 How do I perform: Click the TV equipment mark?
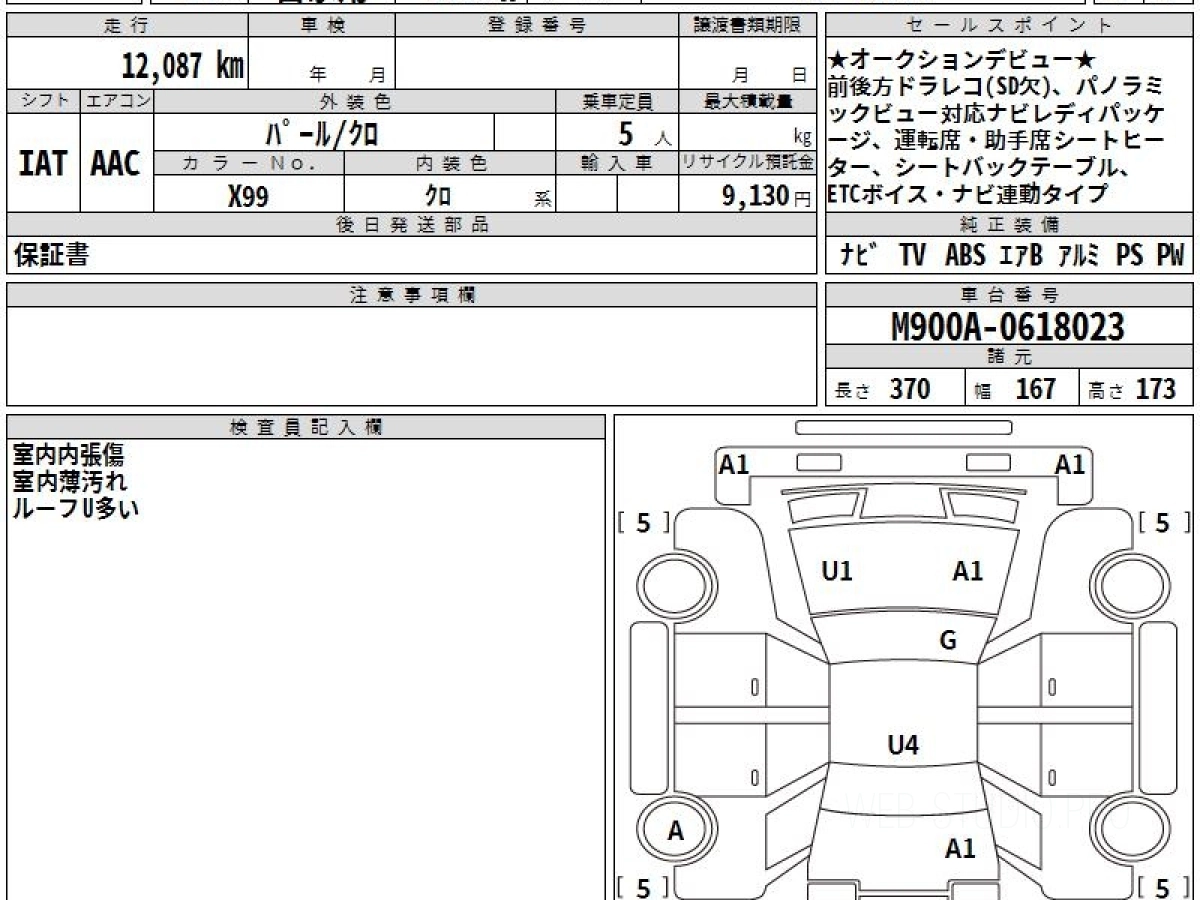coord(912,256)
